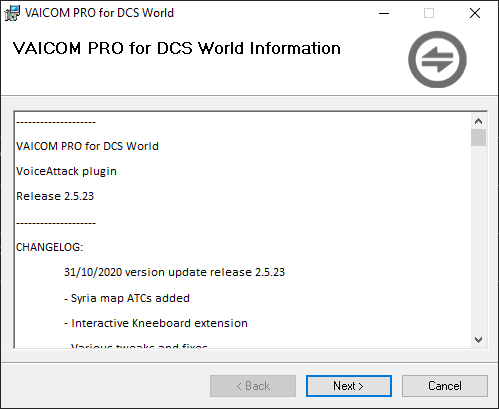Click the scroll down arrow of the changelog

click(479, 340)
